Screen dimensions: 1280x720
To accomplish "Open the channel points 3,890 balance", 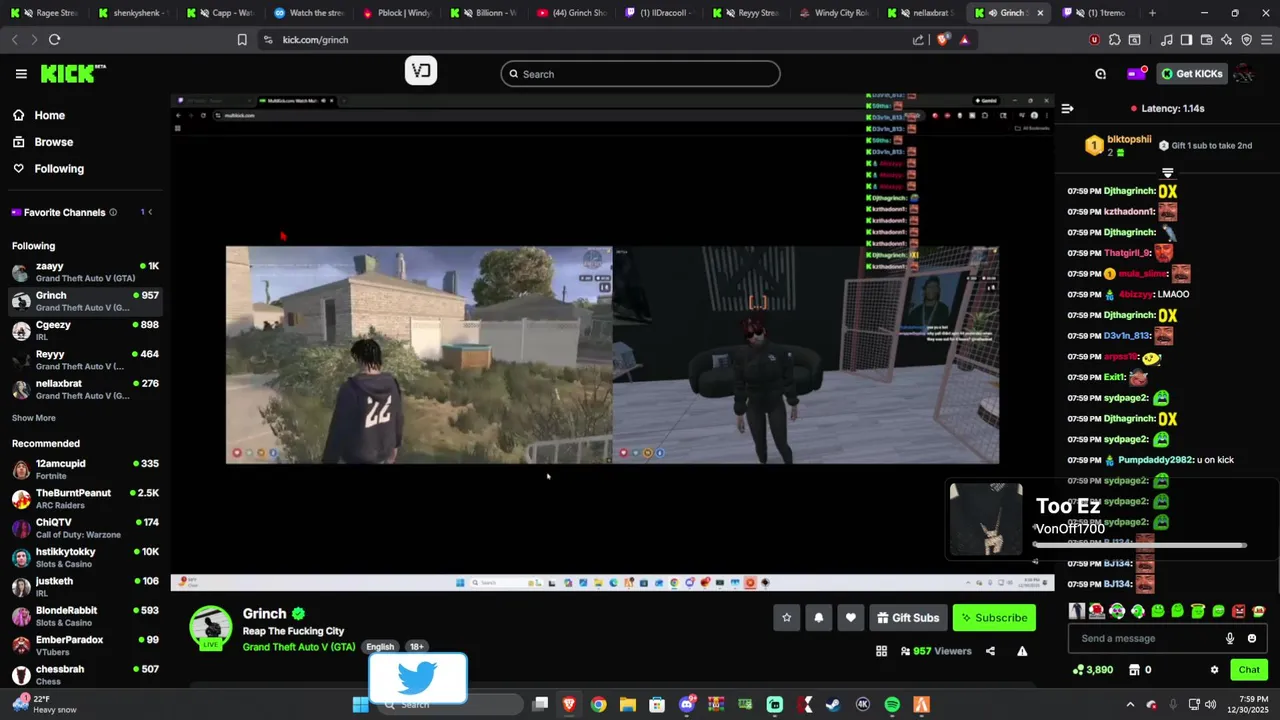I will pyautogui.click(x=1092, y=670).
